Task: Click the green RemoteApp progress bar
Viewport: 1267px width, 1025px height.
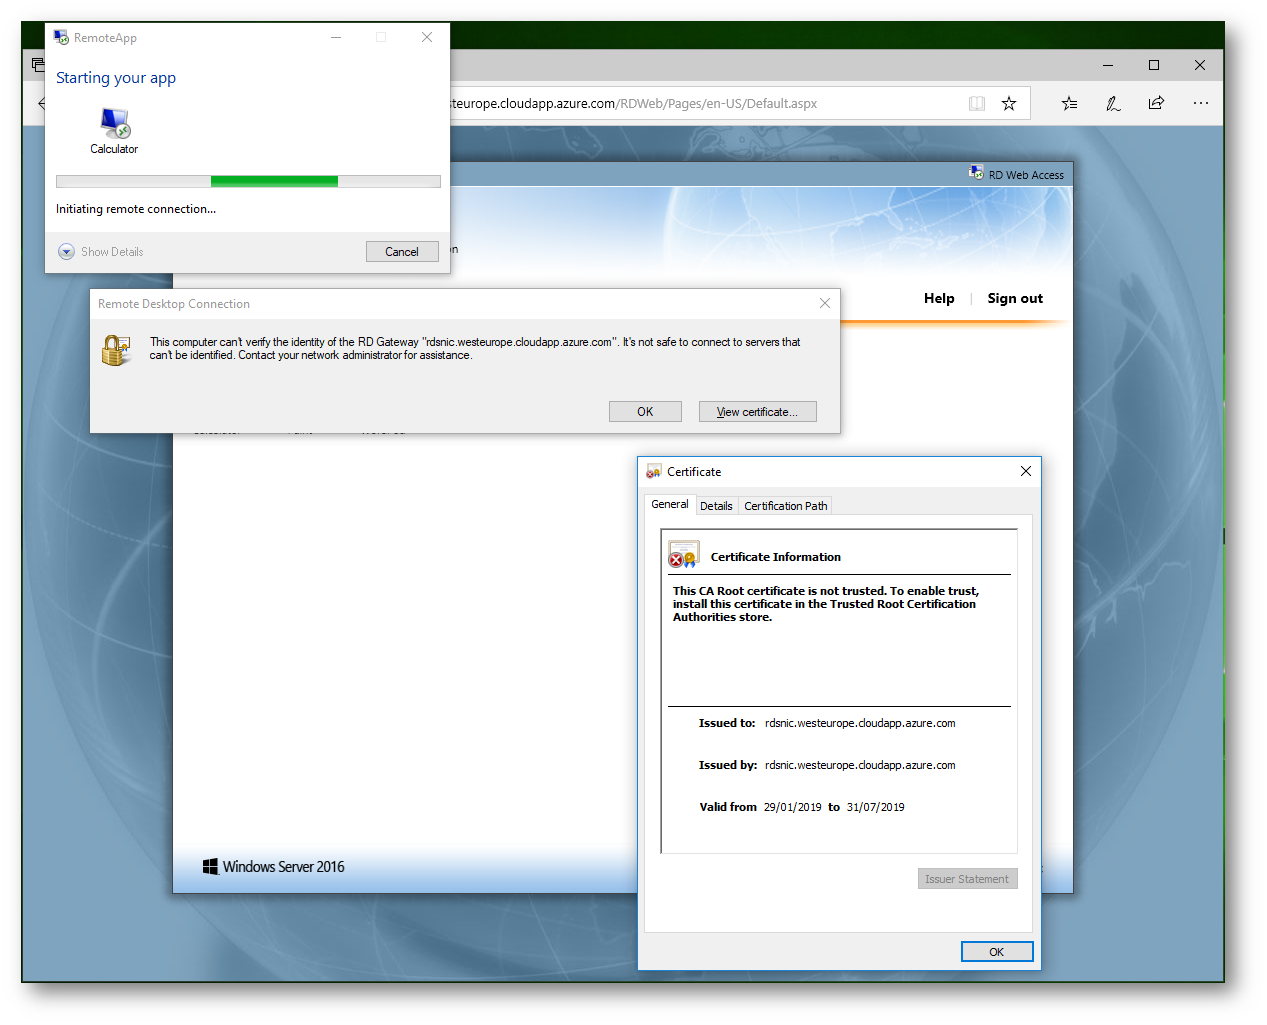Action: (x=248, y=181)
